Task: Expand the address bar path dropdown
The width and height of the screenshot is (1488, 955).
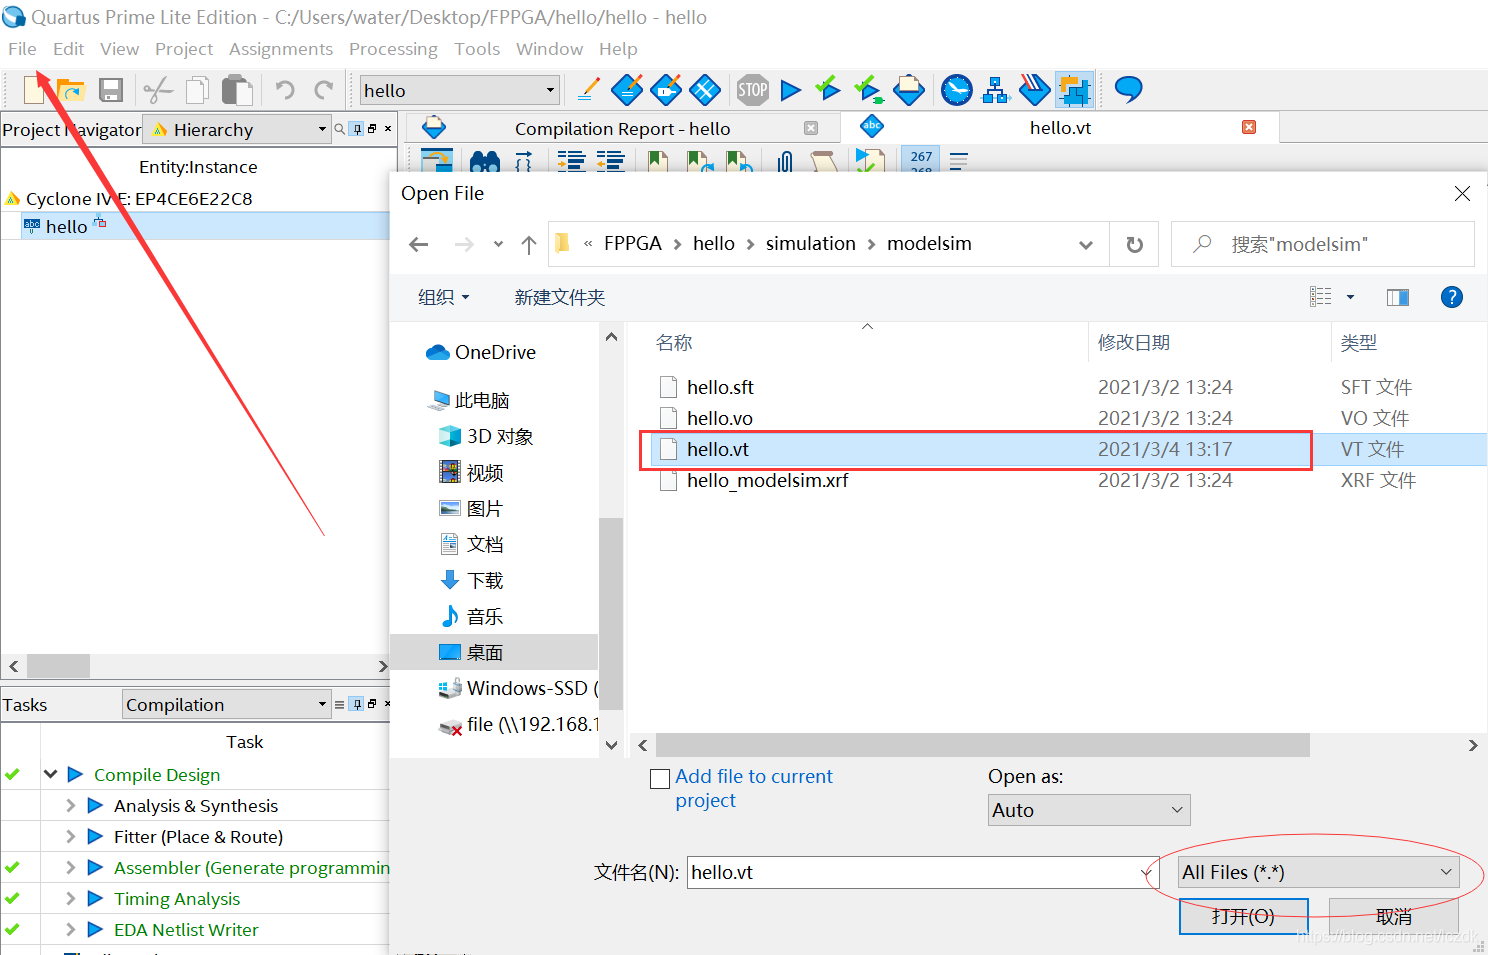Action: pos(1086,244)
